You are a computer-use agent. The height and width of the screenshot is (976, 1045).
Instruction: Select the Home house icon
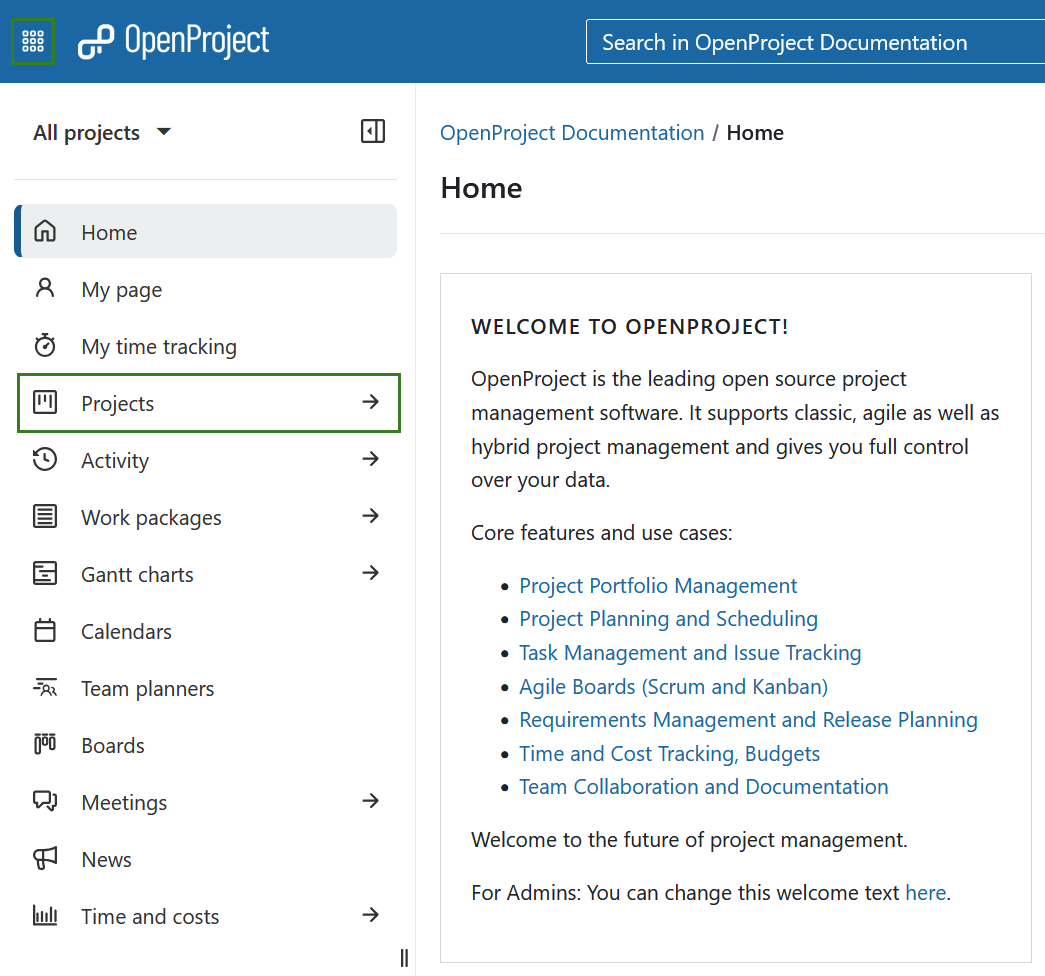45,231
